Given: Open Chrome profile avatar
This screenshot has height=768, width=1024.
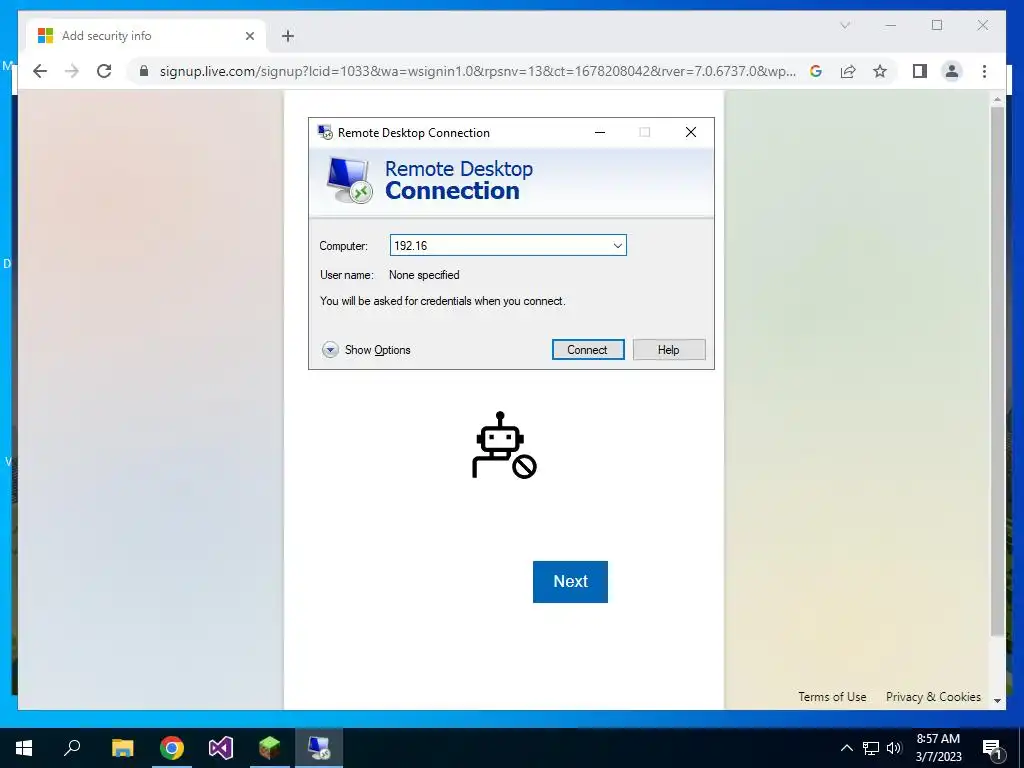Looking at the screenshot, I should [952, 71].
